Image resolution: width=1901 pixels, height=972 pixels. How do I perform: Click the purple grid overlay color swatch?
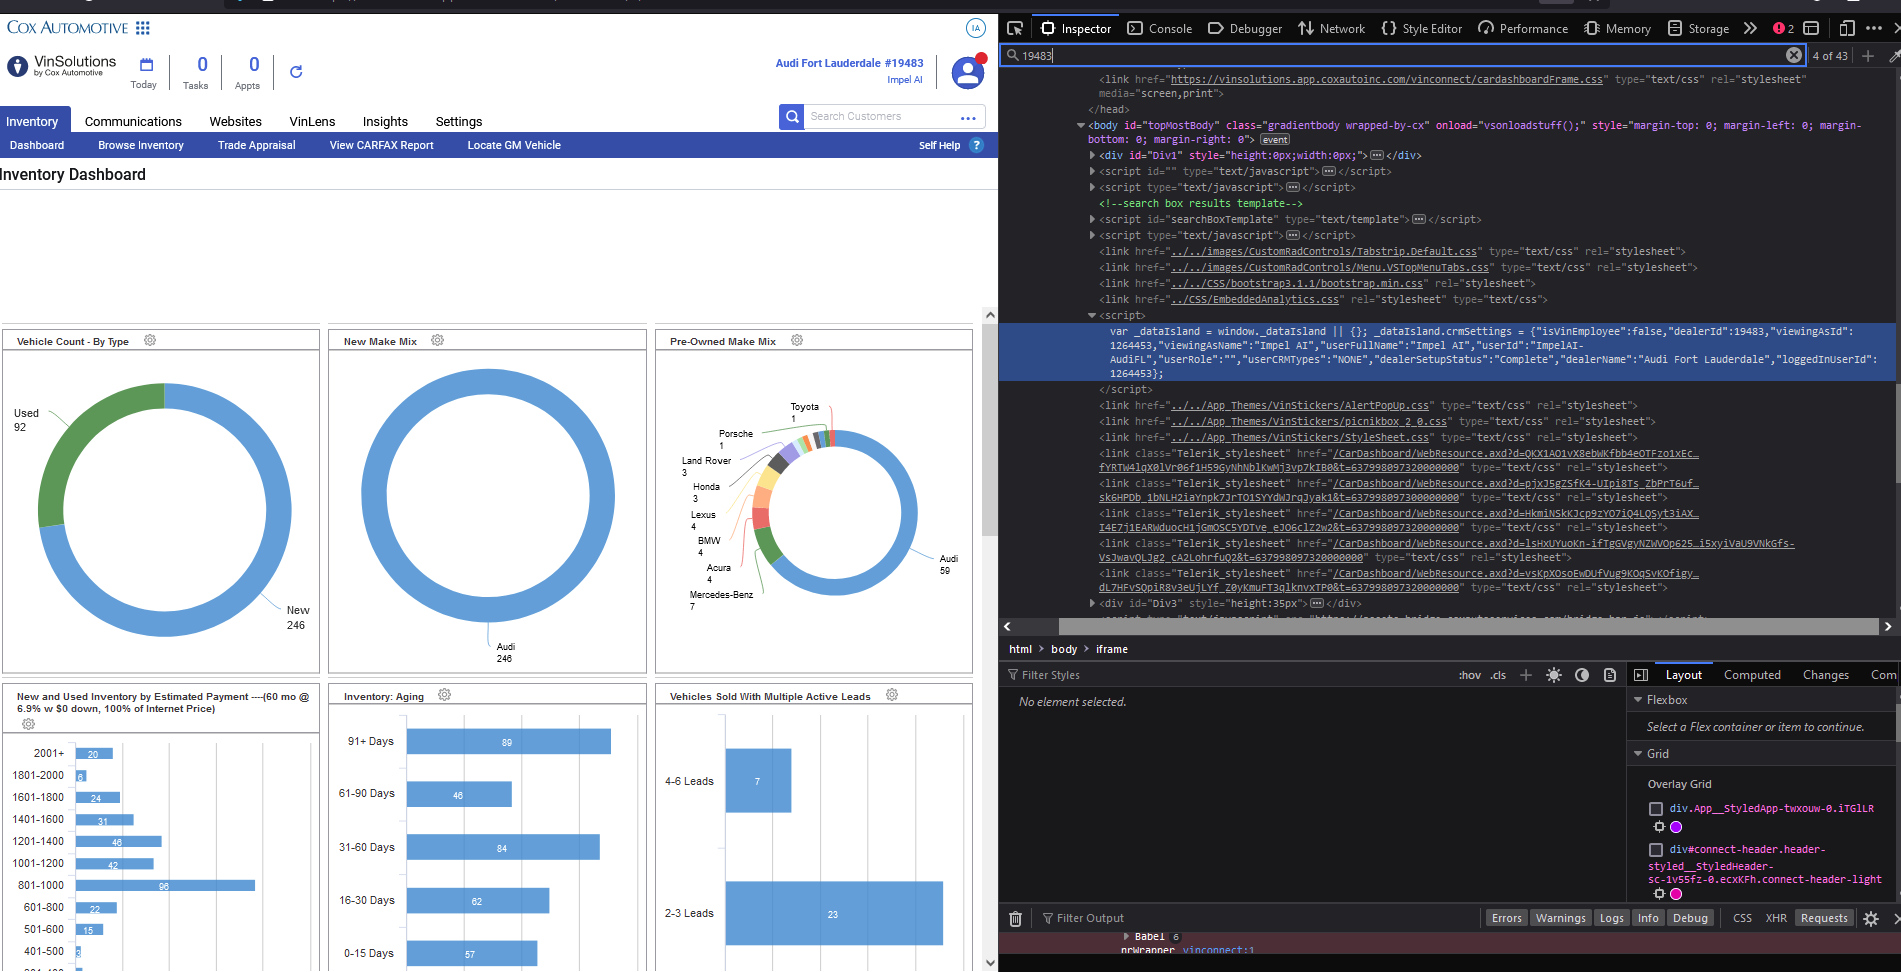(1676, 827)
